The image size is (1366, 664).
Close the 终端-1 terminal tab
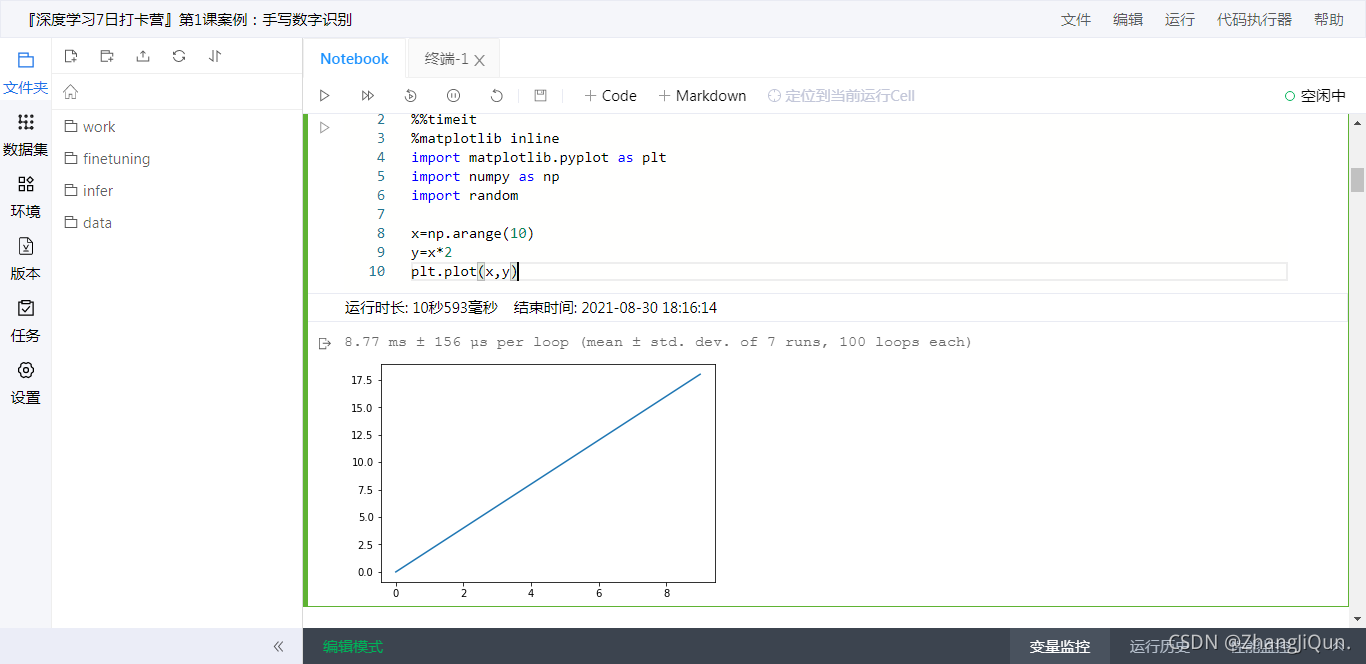pyautogui.click(x=480, y=60)
